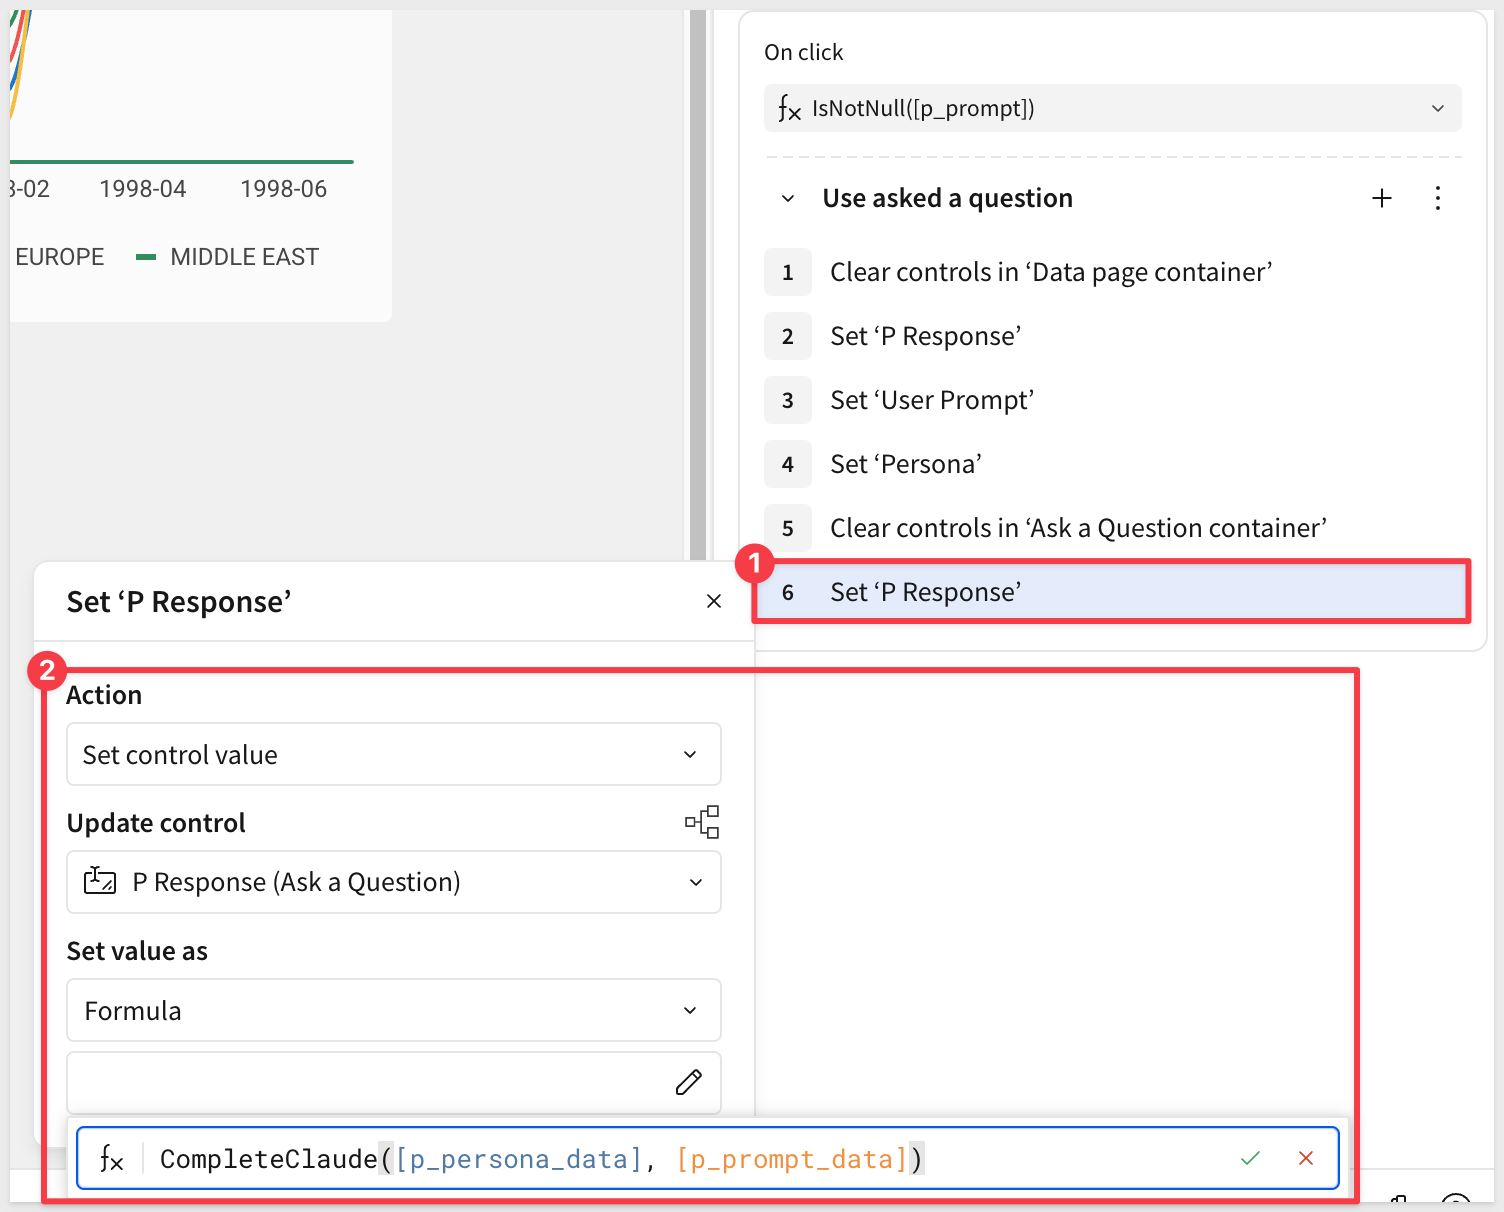This screenshot has height=1212, width=1504.
Task: Close the Set 'P Response' panel
Action: click(x=713, y=601)
